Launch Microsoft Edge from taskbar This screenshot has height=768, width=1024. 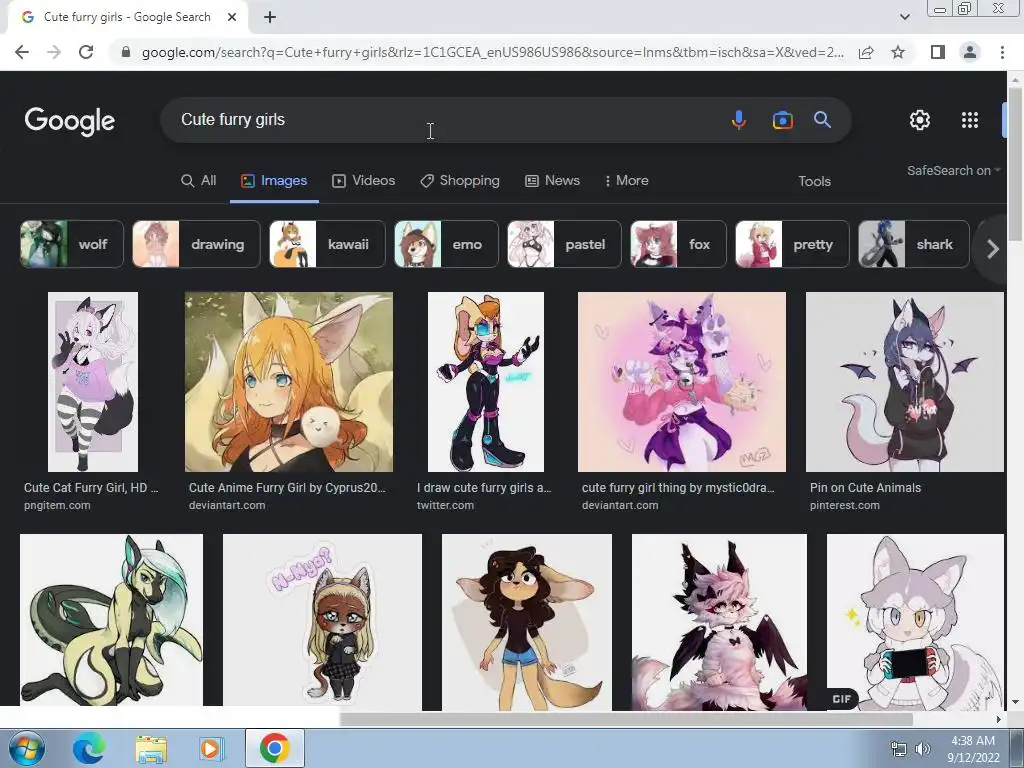point(89,748)
